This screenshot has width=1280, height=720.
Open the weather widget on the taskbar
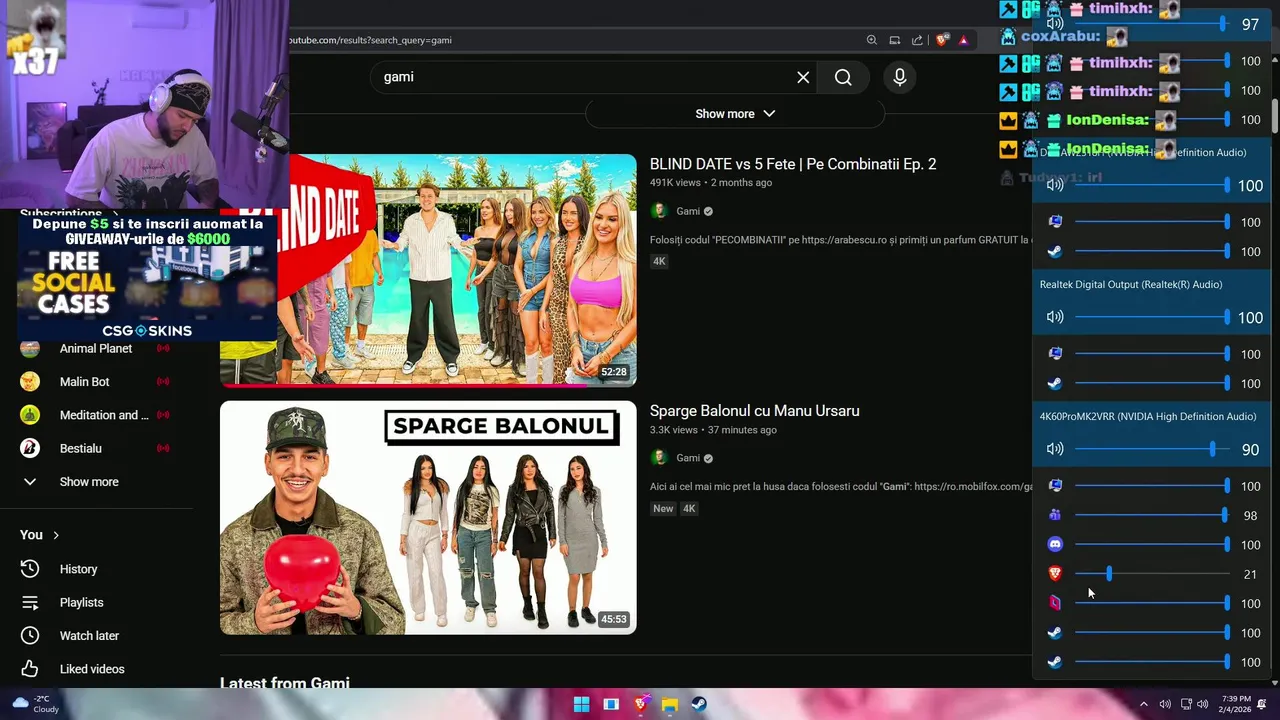(x=33, y=704)
